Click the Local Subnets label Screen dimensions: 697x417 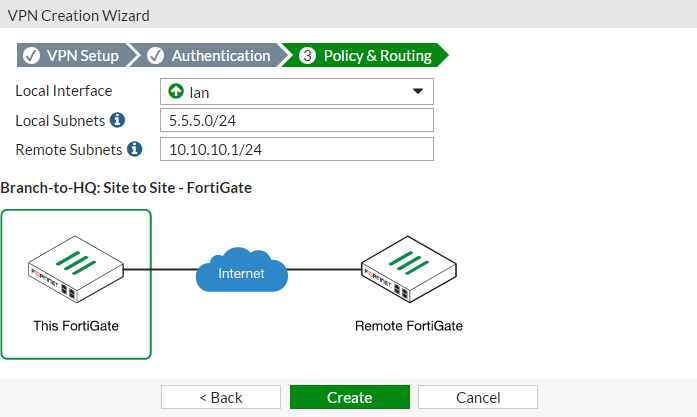60,121
